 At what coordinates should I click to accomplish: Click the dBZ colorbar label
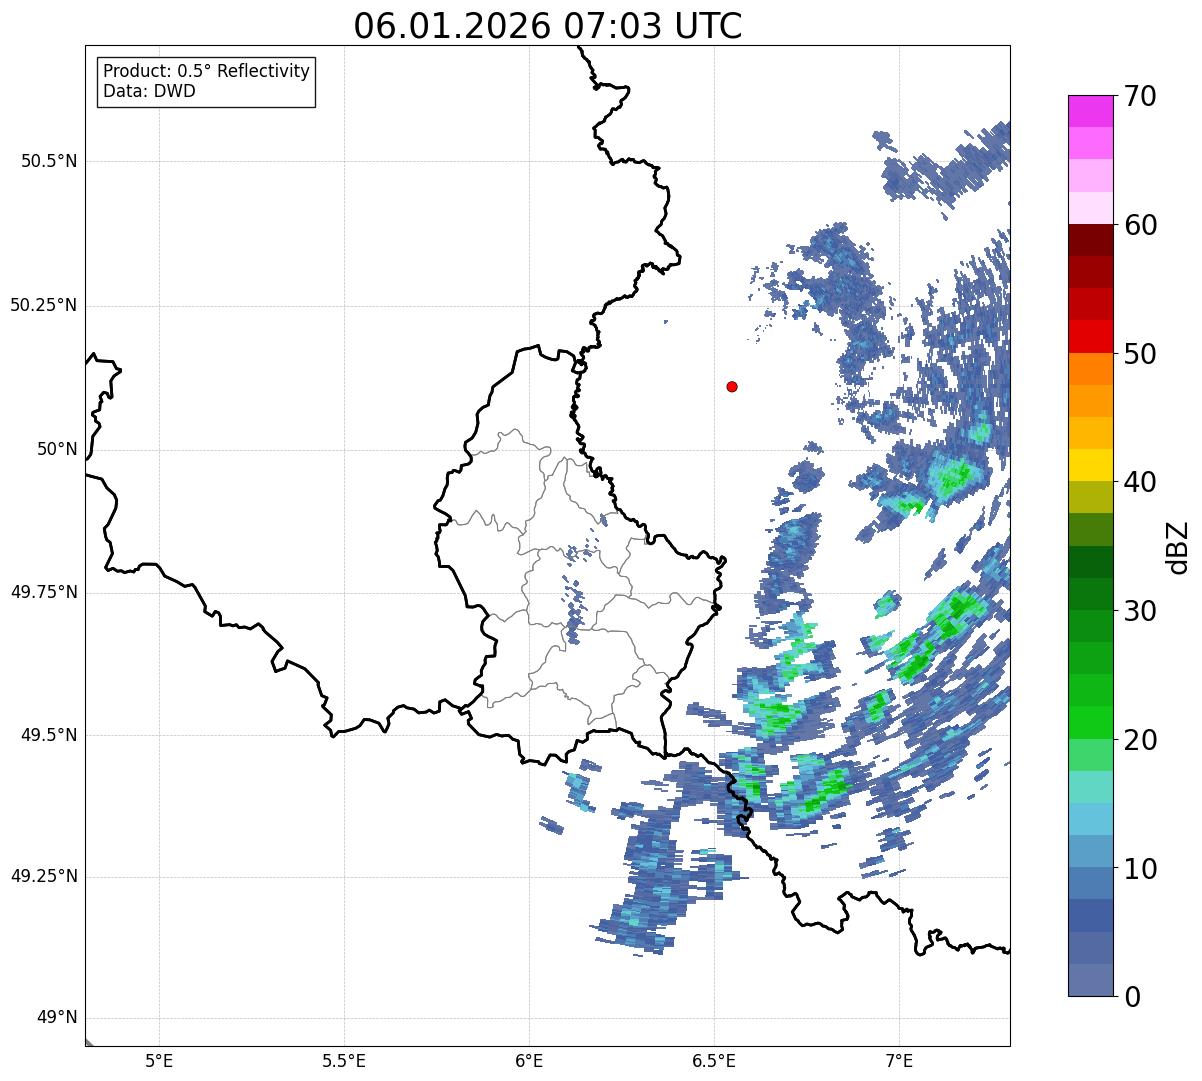click(x=1178, y=546)
